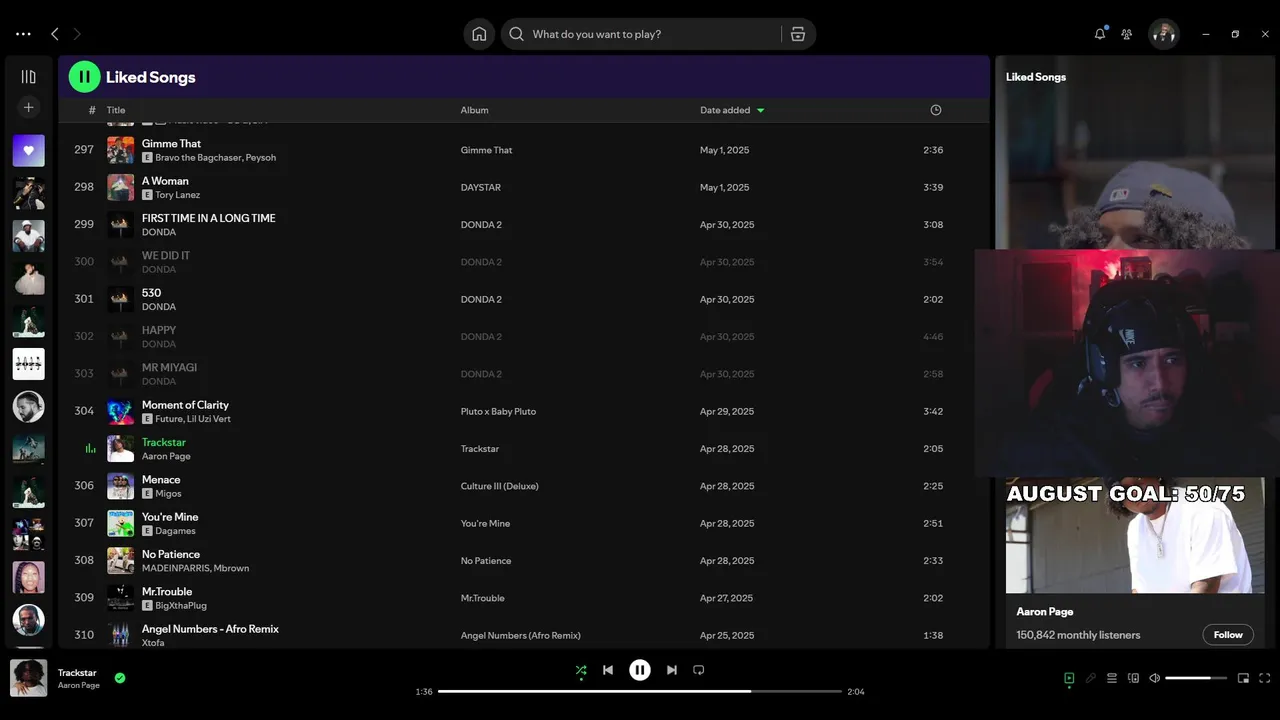
Task: Open the Peysoh artist link
Action: click(x=261, y=158)
